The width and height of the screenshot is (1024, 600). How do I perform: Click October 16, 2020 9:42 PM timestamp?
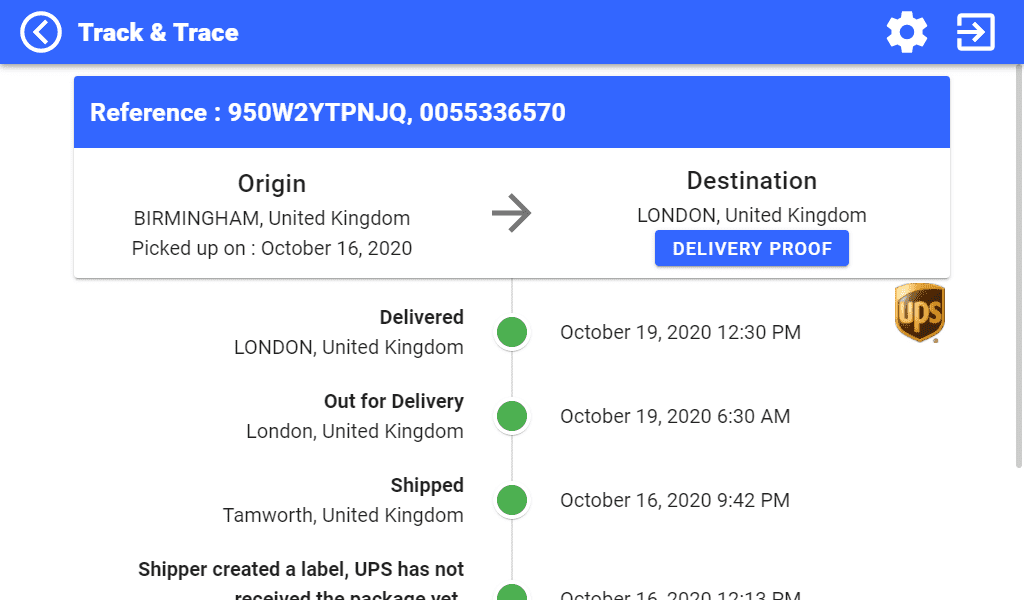pyautogui.click(x=675, y=500)
